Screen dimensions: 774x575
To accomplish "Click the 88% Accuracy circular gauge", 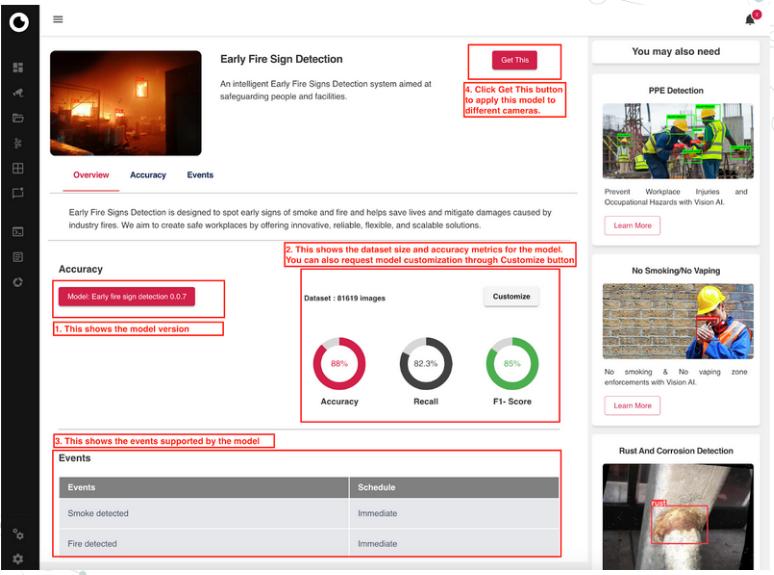I will pos(339,364).
